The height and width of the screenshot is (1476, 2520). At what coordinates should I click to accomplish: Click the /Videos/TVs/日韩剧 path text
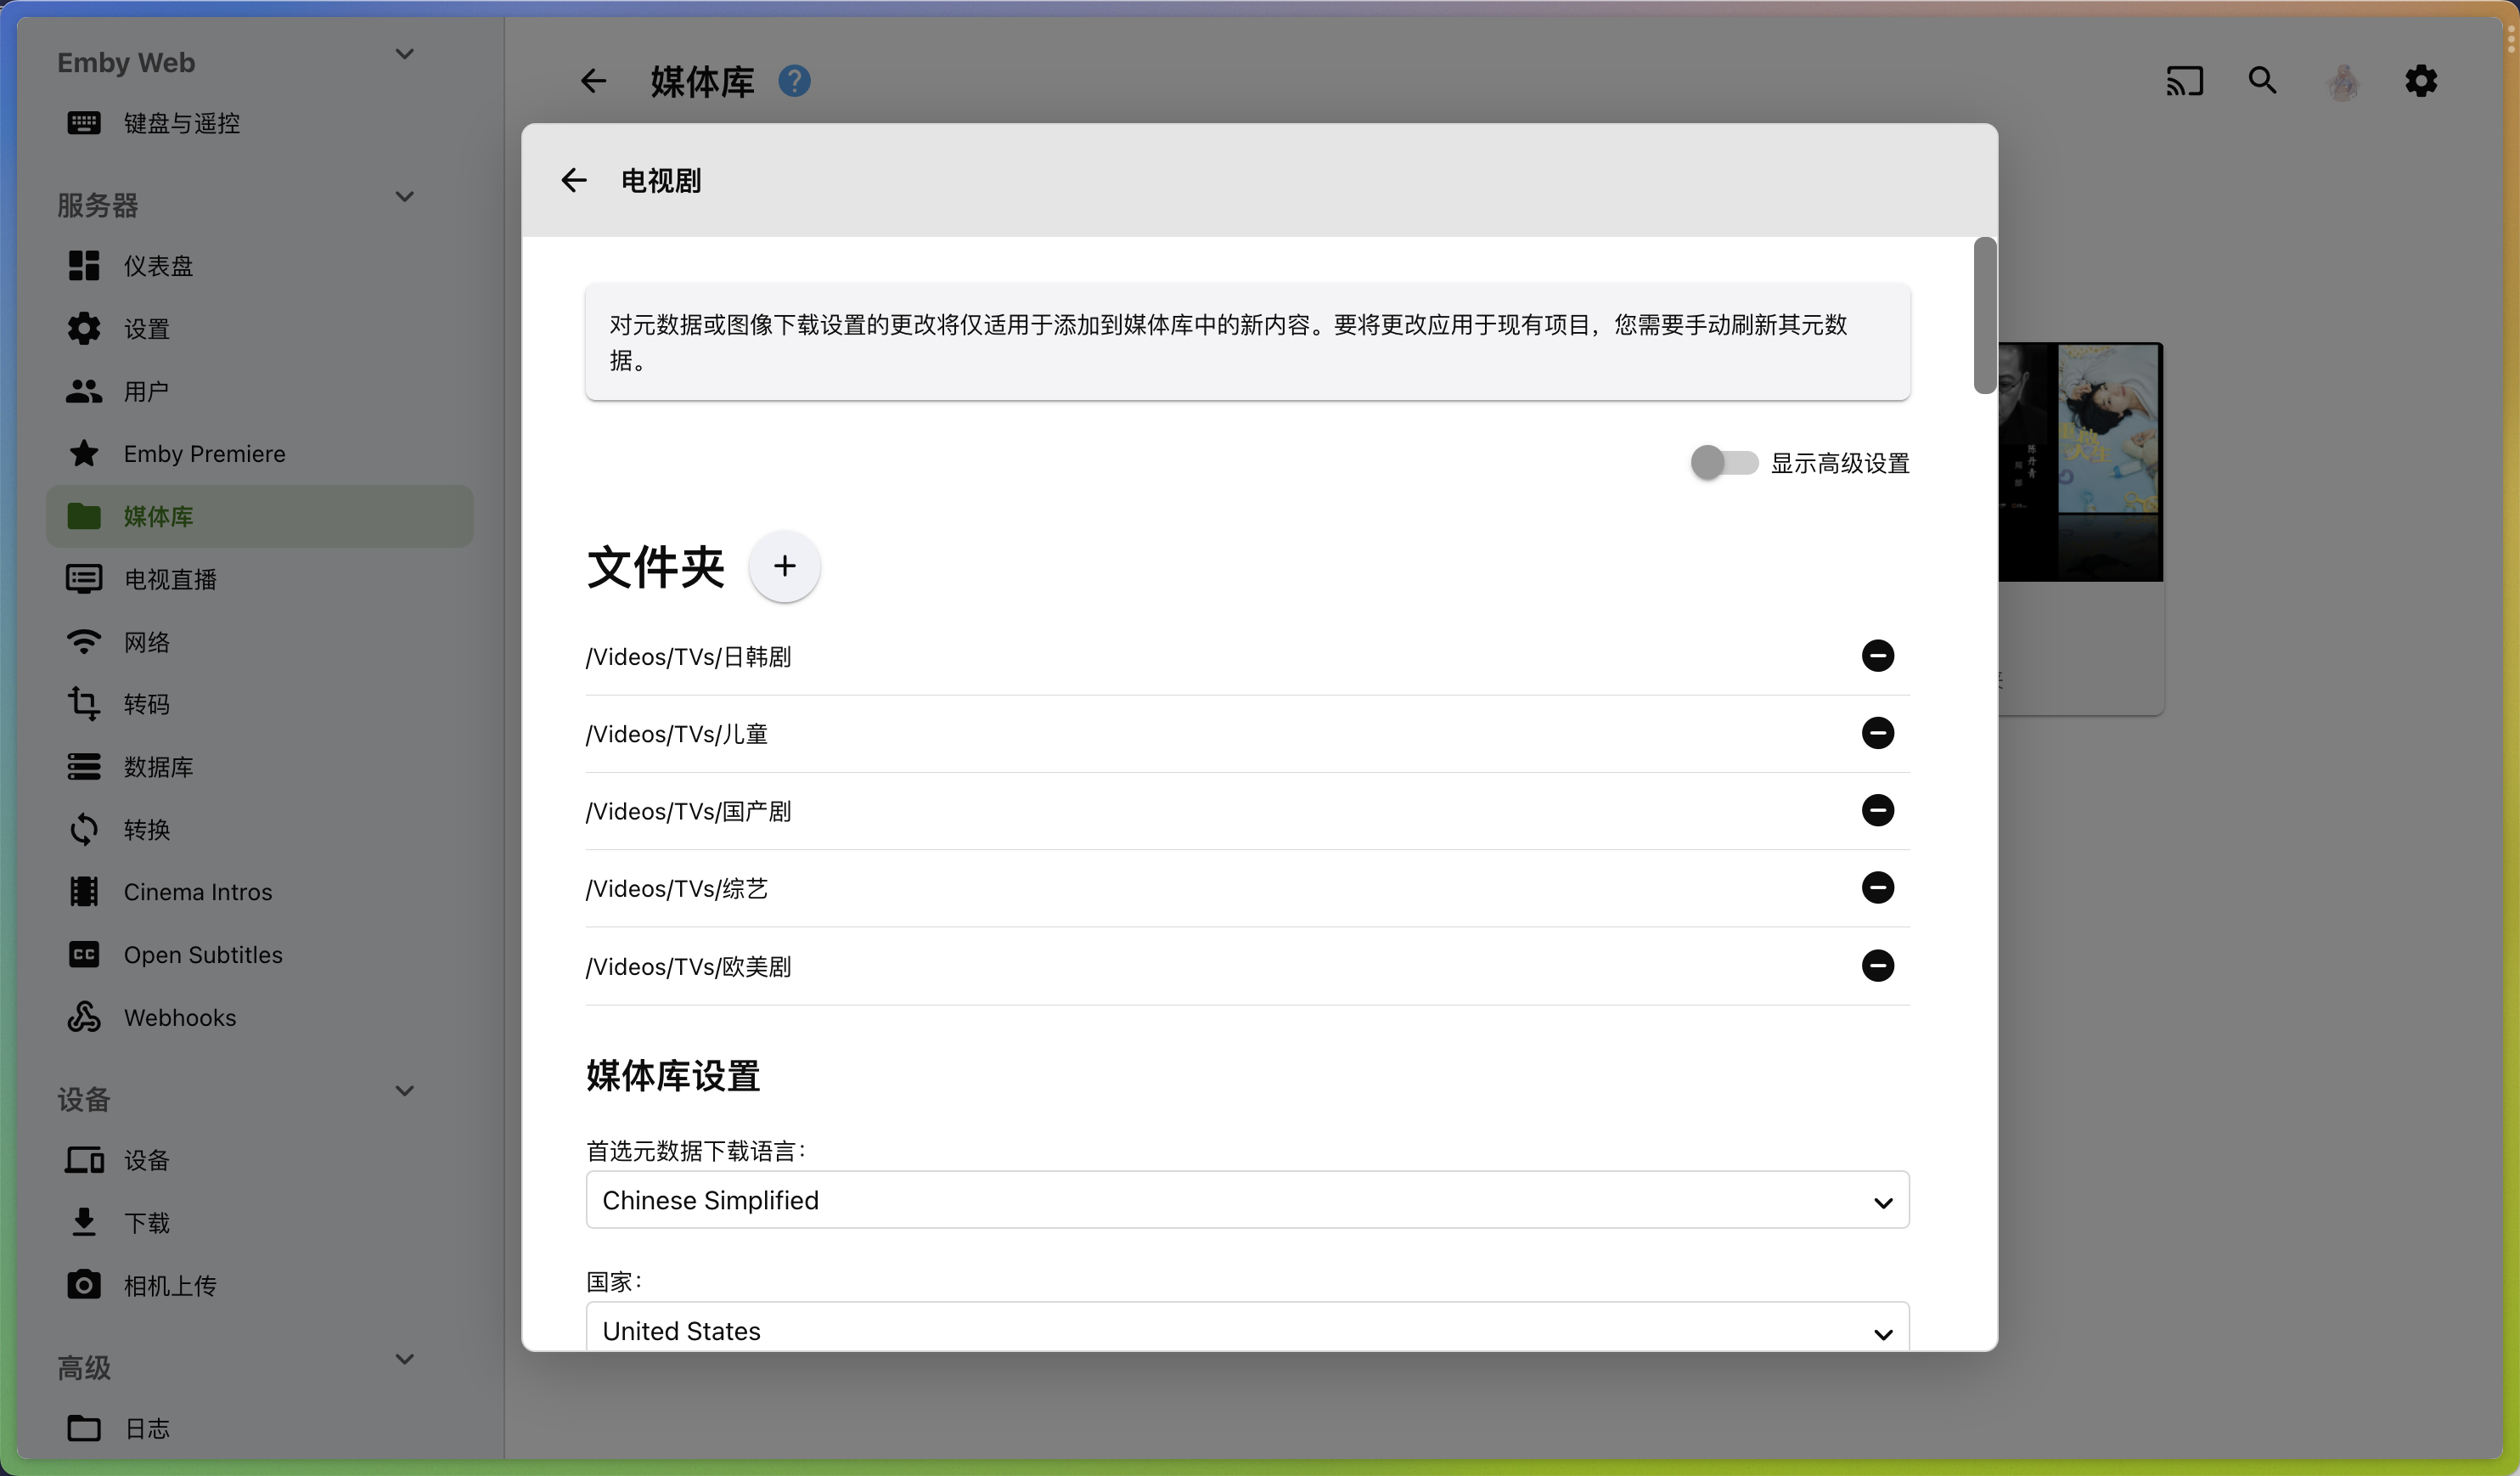tap(688, 657)
